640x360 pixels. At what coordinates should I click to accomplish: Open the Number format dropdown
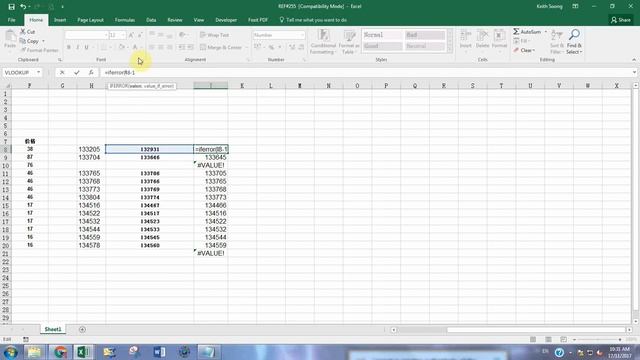[302, 35]
